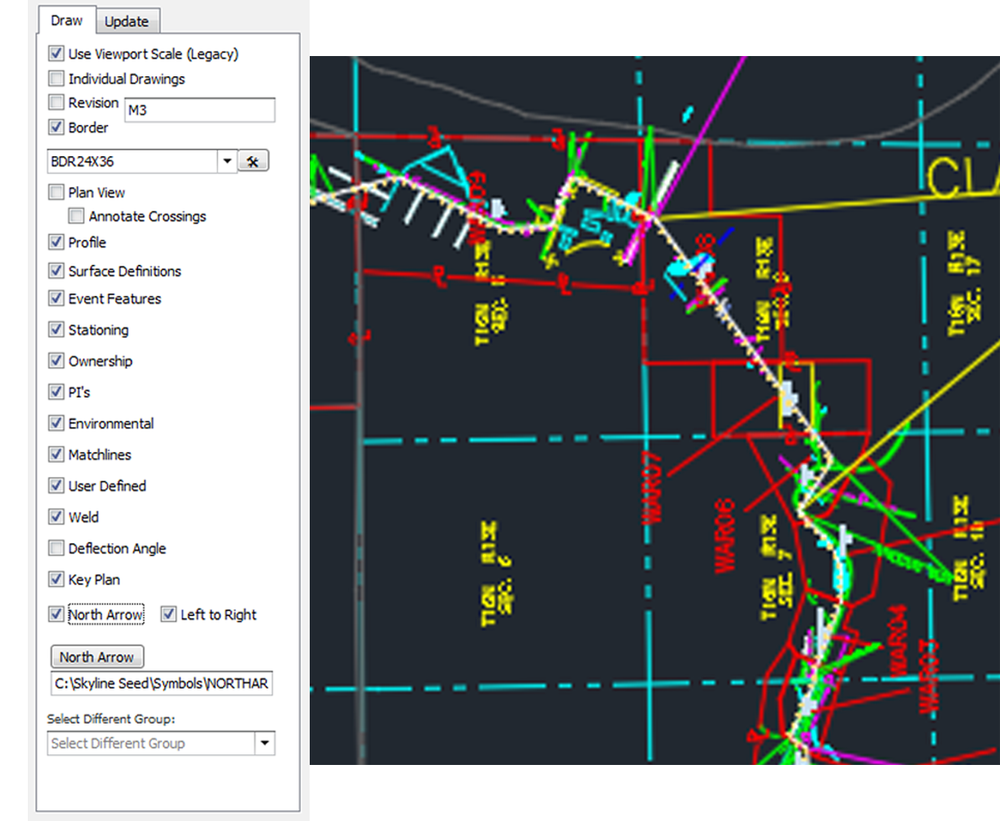Enable Plan View drawing
Screen dimensions: 1000x821
(x=56, y=192)
